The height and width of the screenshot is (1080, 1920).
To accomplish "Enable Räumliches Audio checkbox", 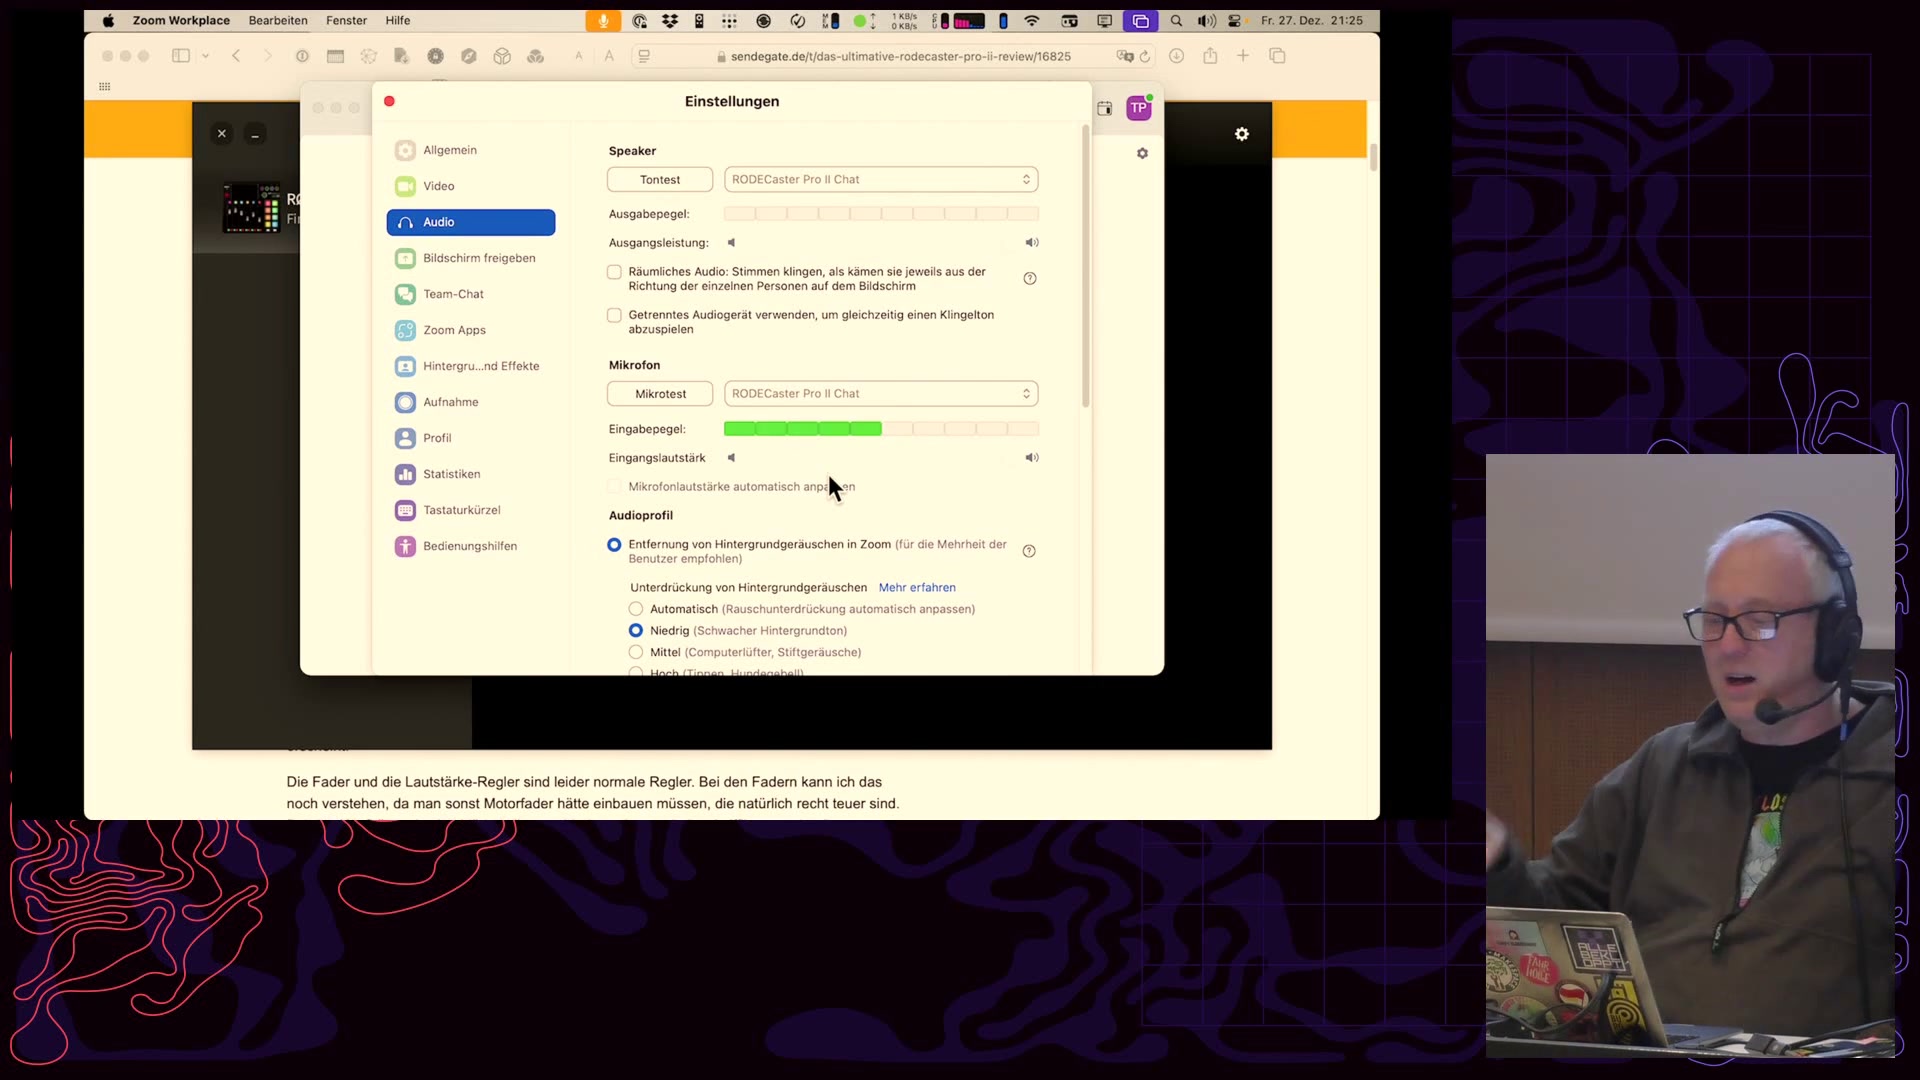I will pos(614,272).
